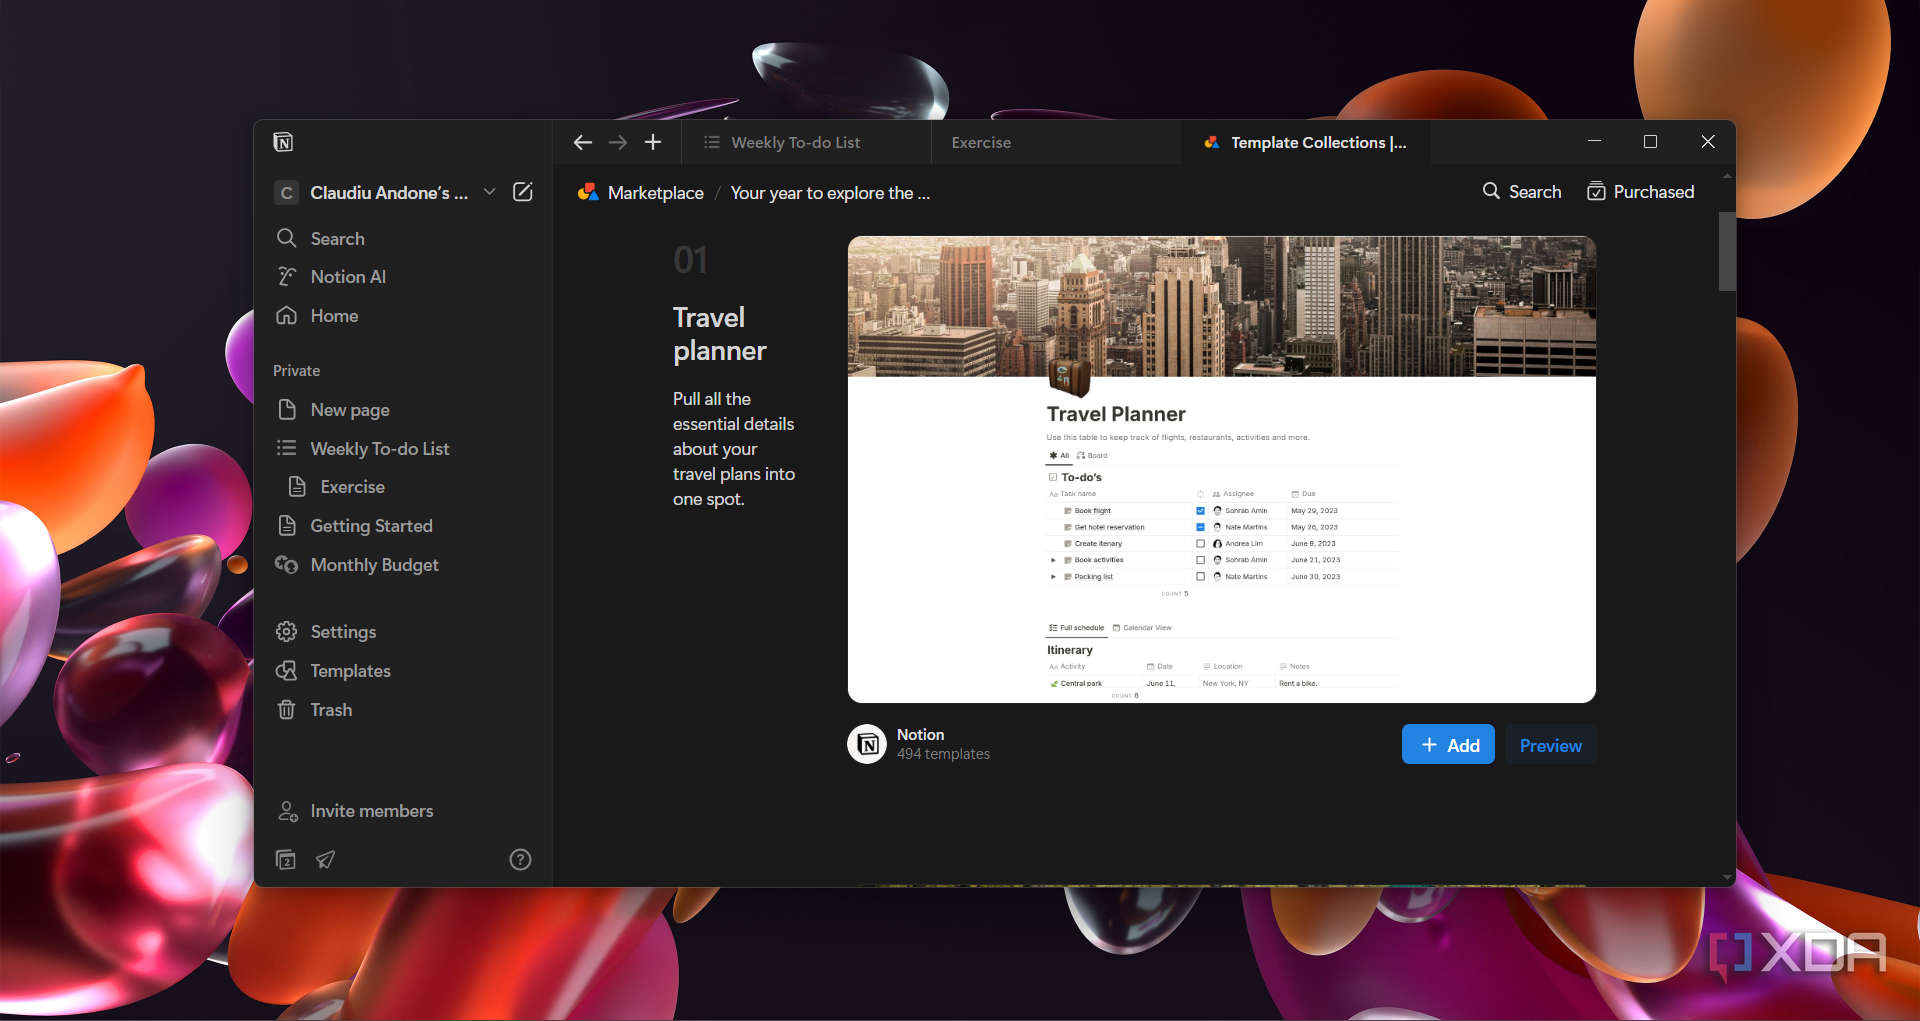Screen dimensions: 1920x1021
Task: Open Weekly To-do List in the sidebar
Action: pos(403,449)
